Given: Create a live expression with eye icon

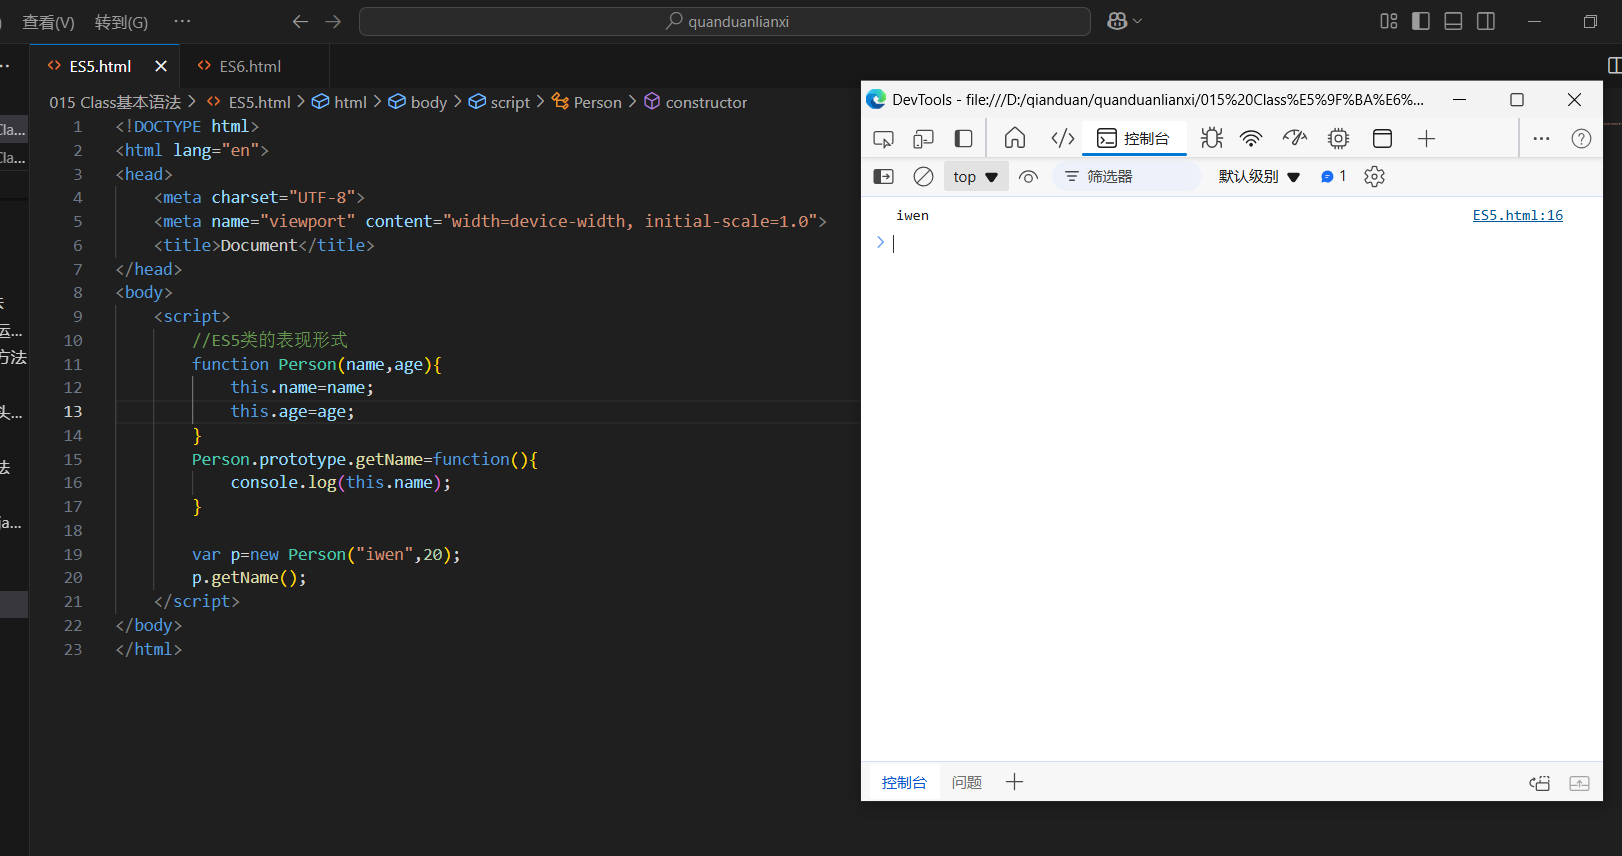Looking at the screenshot, I should pyautogui.click(x=1028, y=177).
